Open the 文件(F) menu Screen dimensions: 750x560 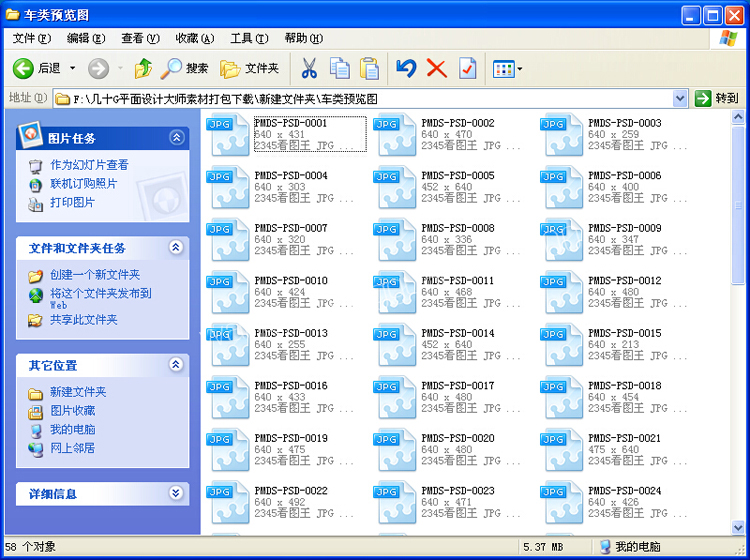(x=32, y=38)
